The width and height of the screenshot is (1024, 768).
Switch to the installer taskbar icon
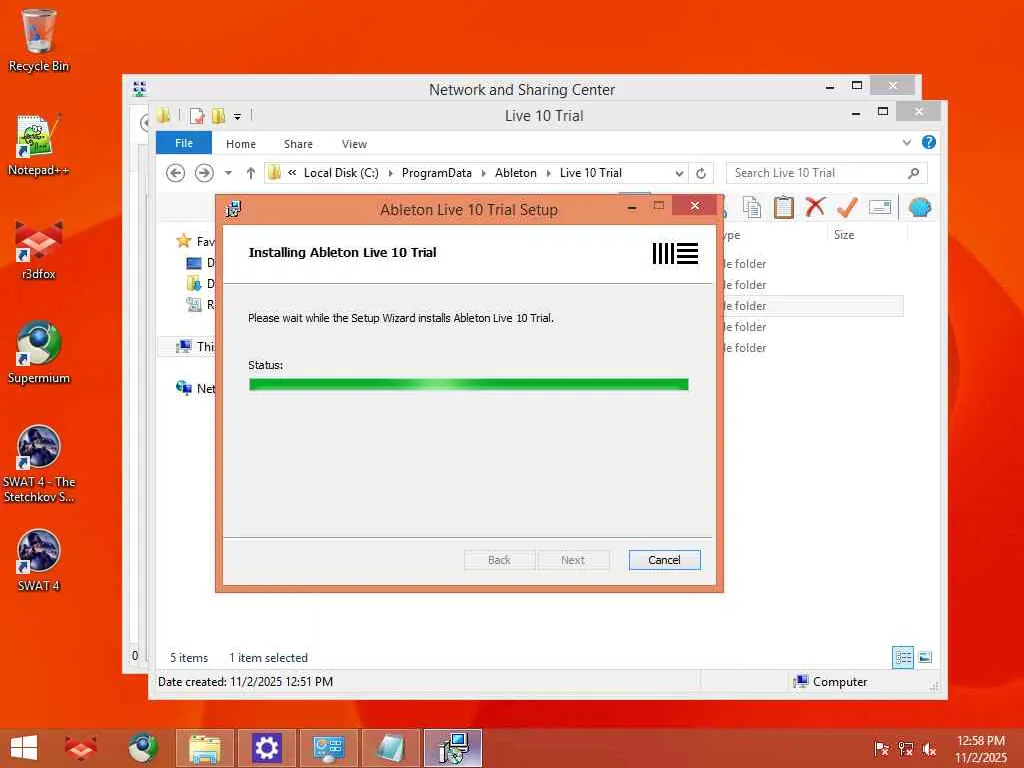click(453, 748)
